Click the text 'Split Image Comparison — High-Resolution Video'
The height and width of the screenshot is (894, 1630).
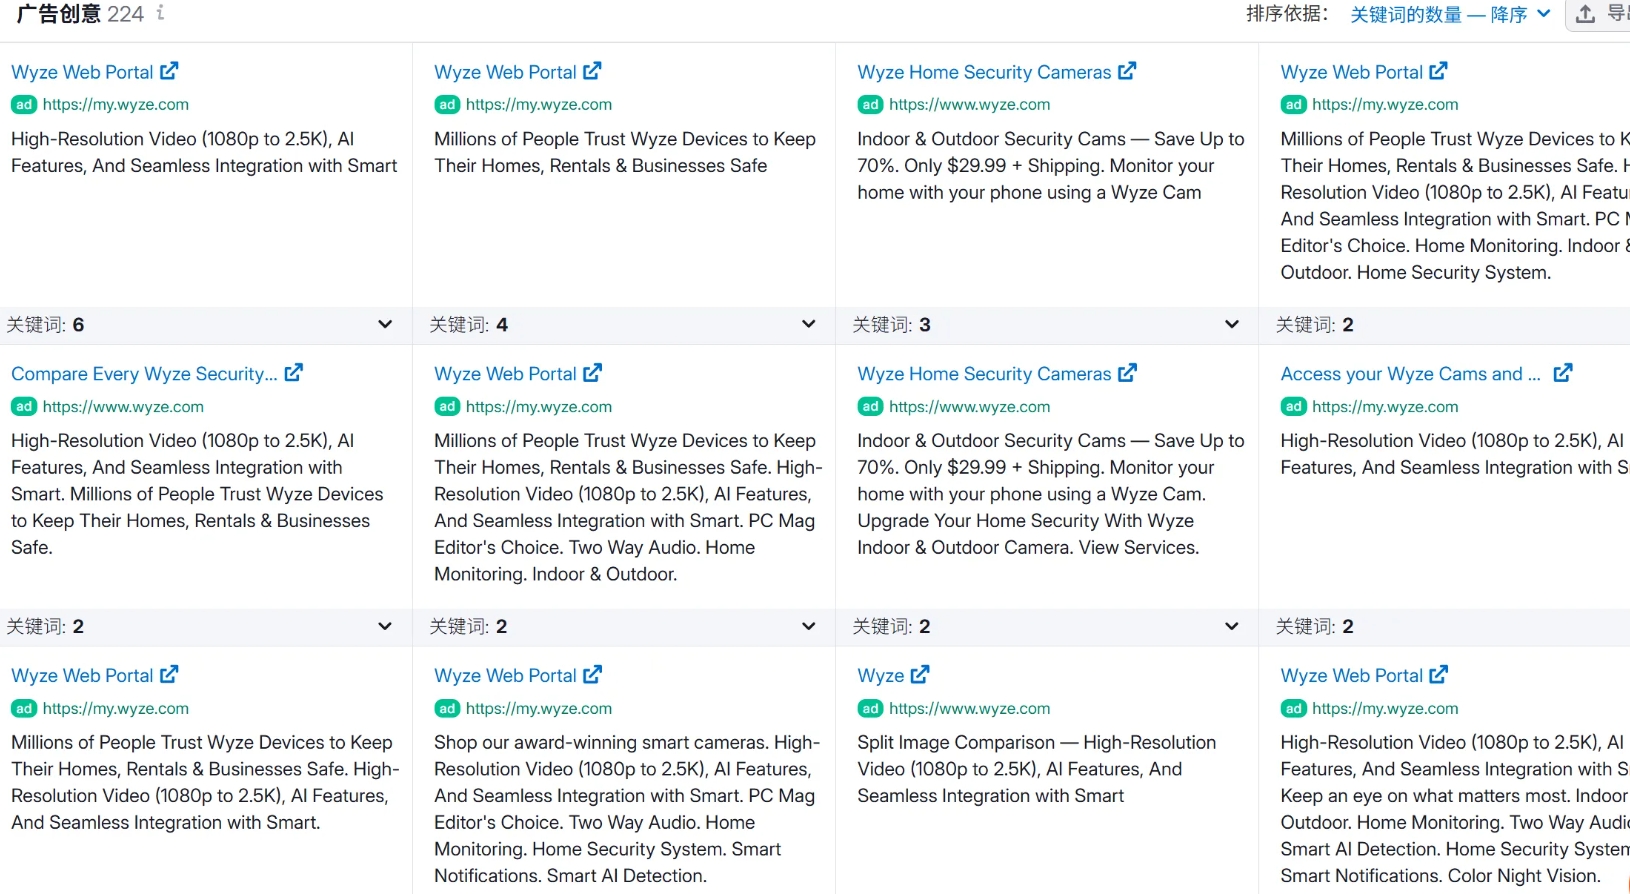tap(1036, 756)
